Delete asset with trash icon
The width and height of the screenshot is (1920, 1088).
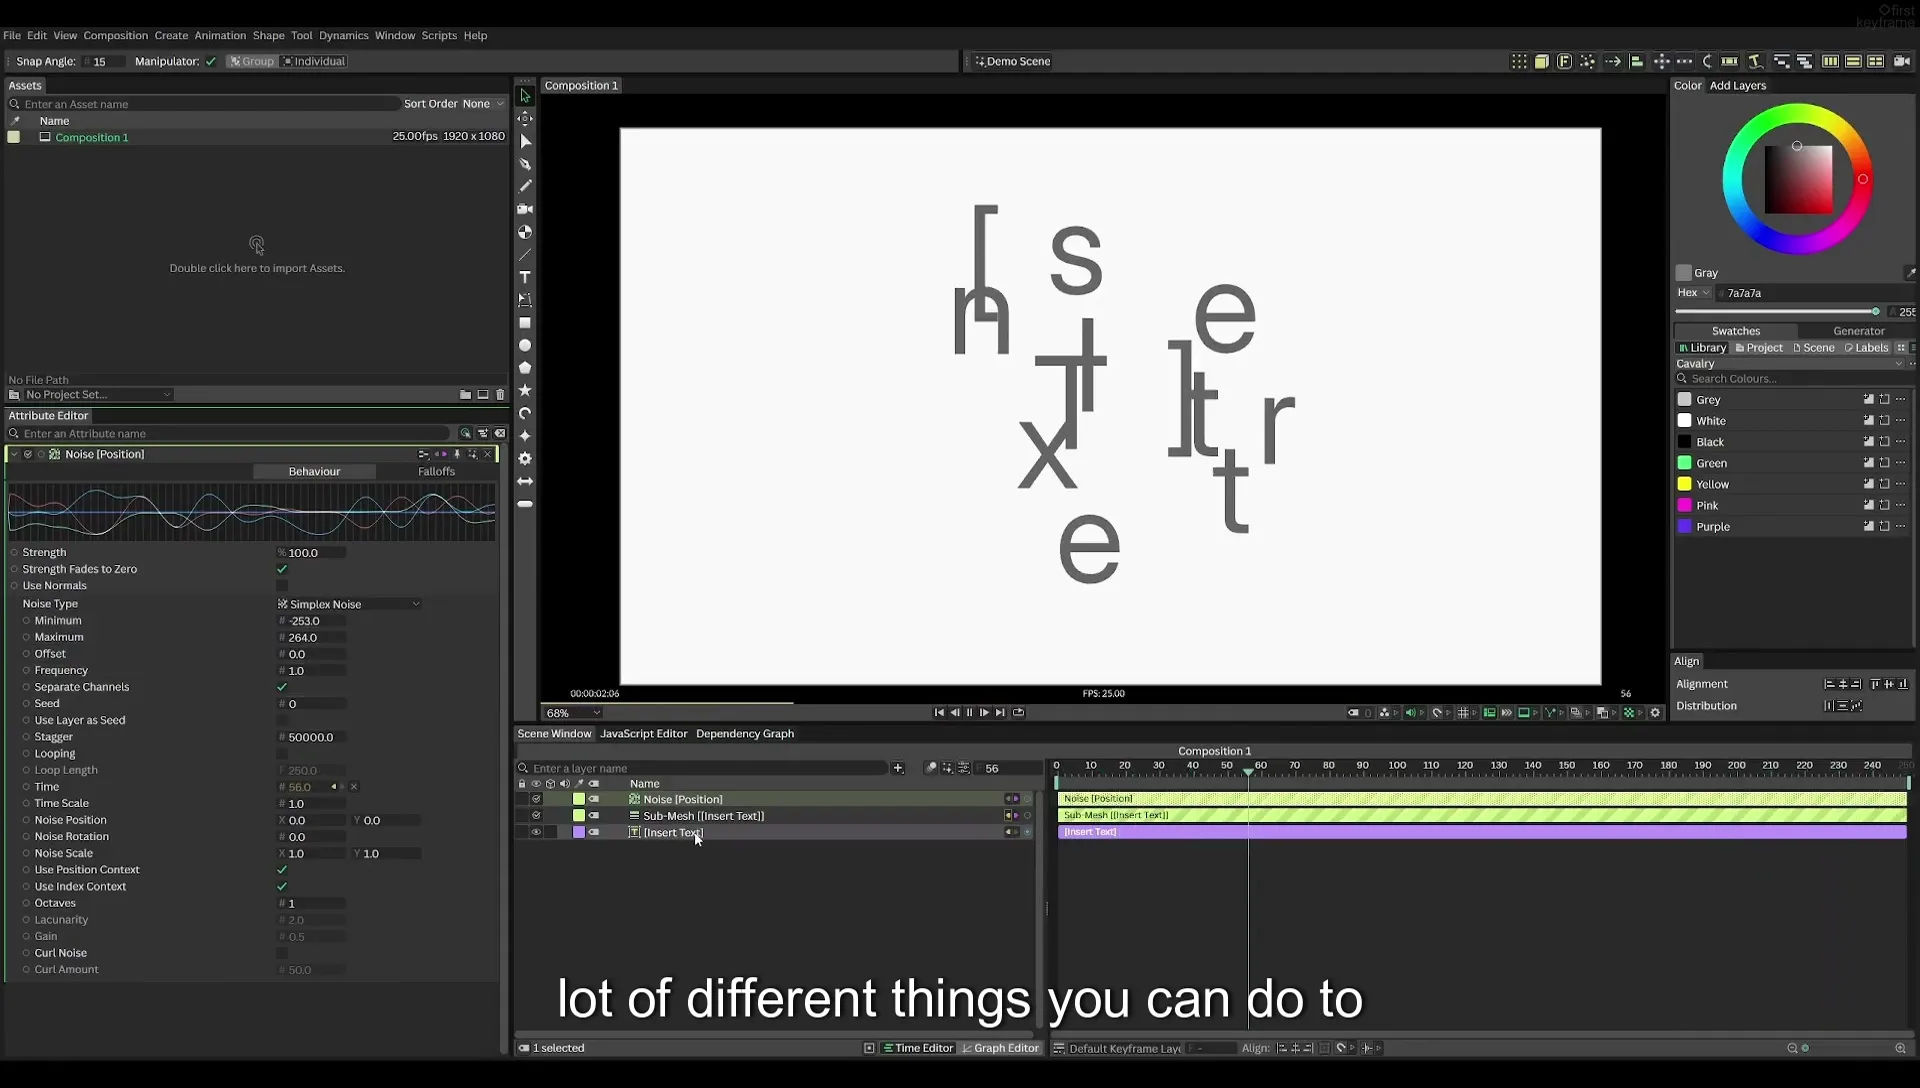501,395
